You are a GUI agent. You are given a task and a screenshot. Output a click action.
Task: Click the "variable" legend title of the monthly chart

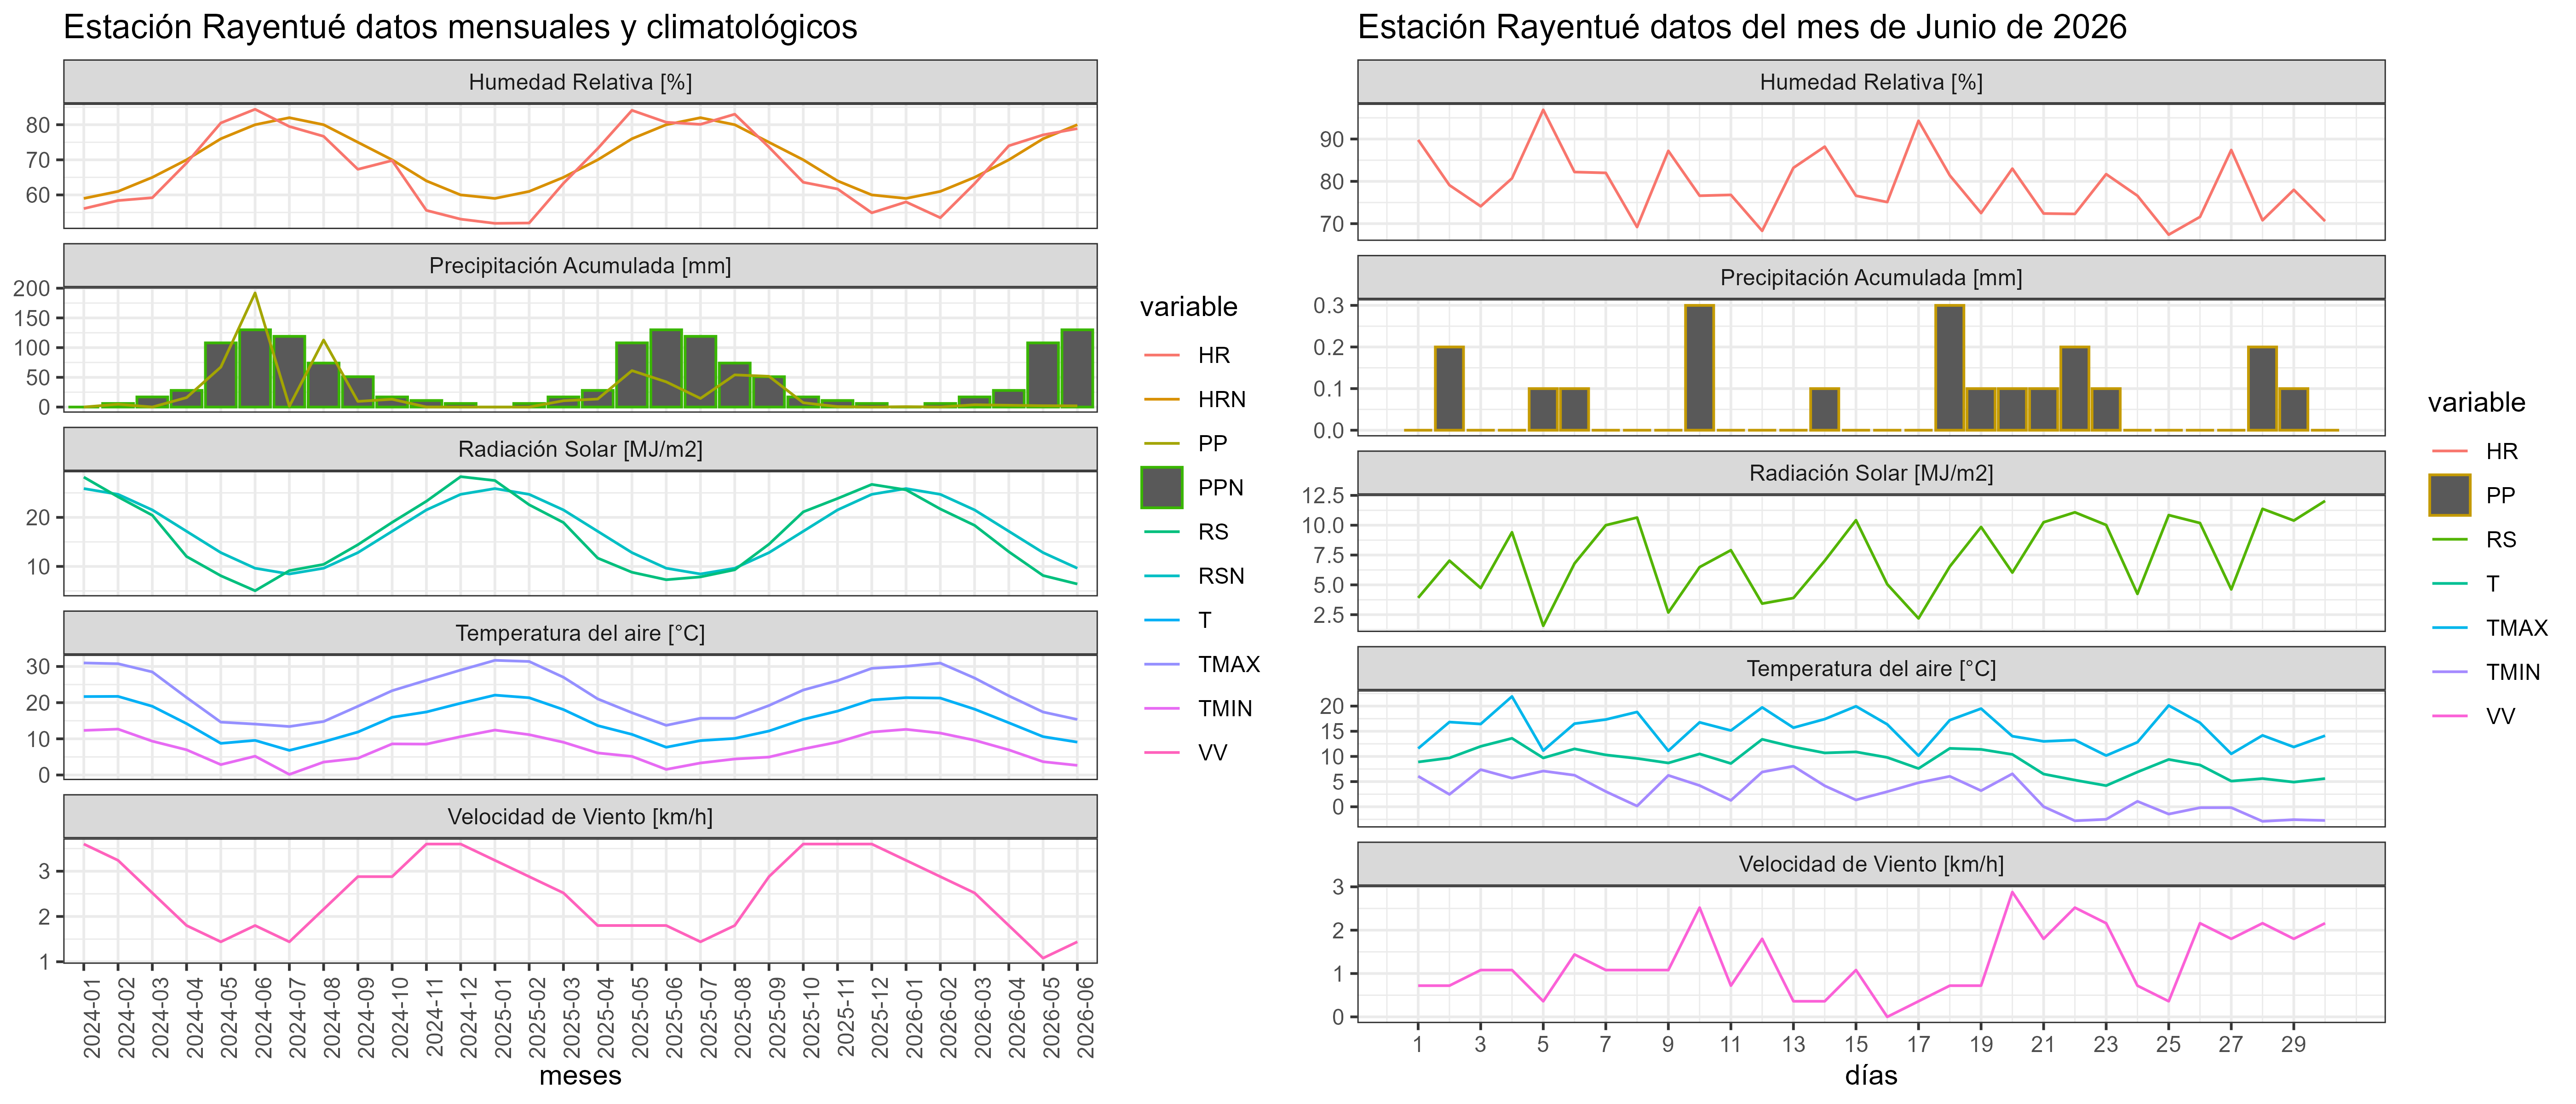1189,307
